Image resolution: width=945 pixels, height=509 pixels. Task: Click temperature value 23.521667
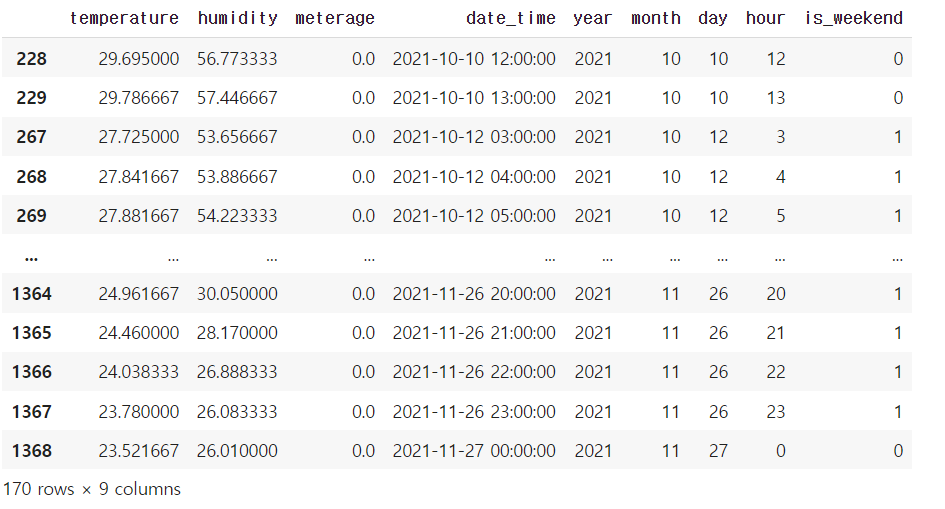click(x=139, y=451)
